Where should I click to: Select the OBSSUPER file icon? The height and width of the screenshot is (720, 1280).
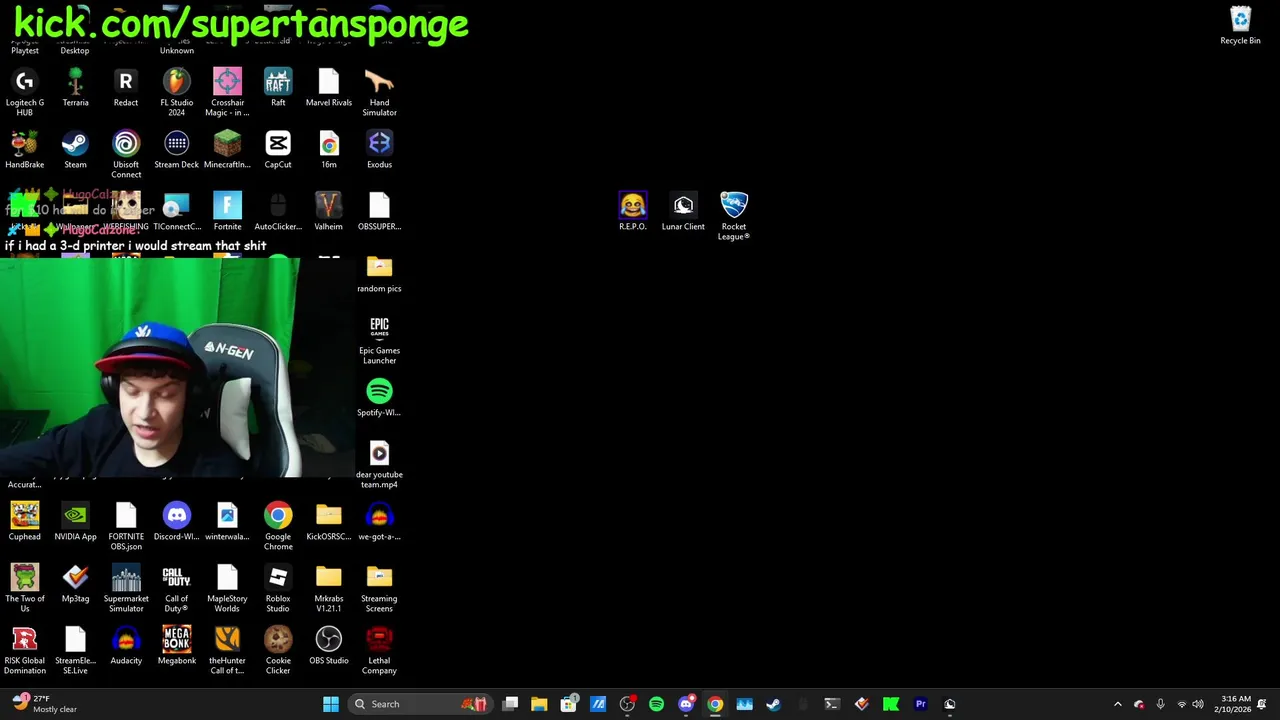pyautogui.click(x=379, y=212)
